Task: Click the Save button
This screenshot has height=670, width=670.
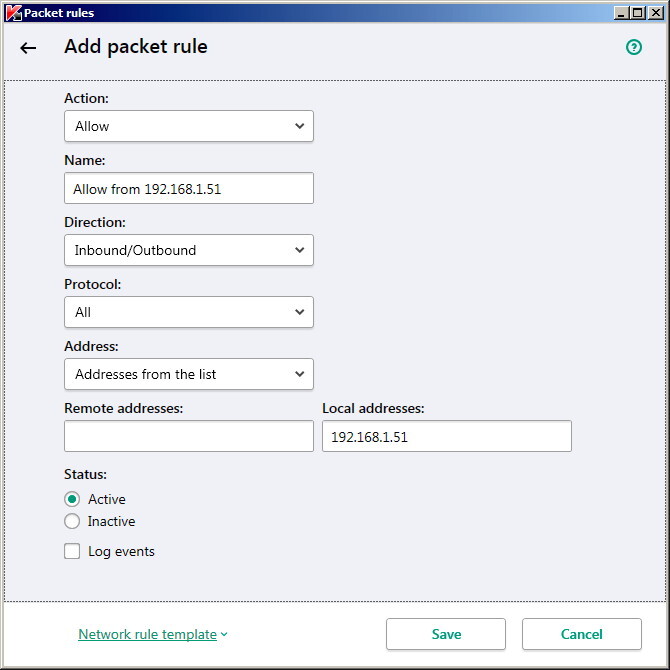Action: (446, 634)
